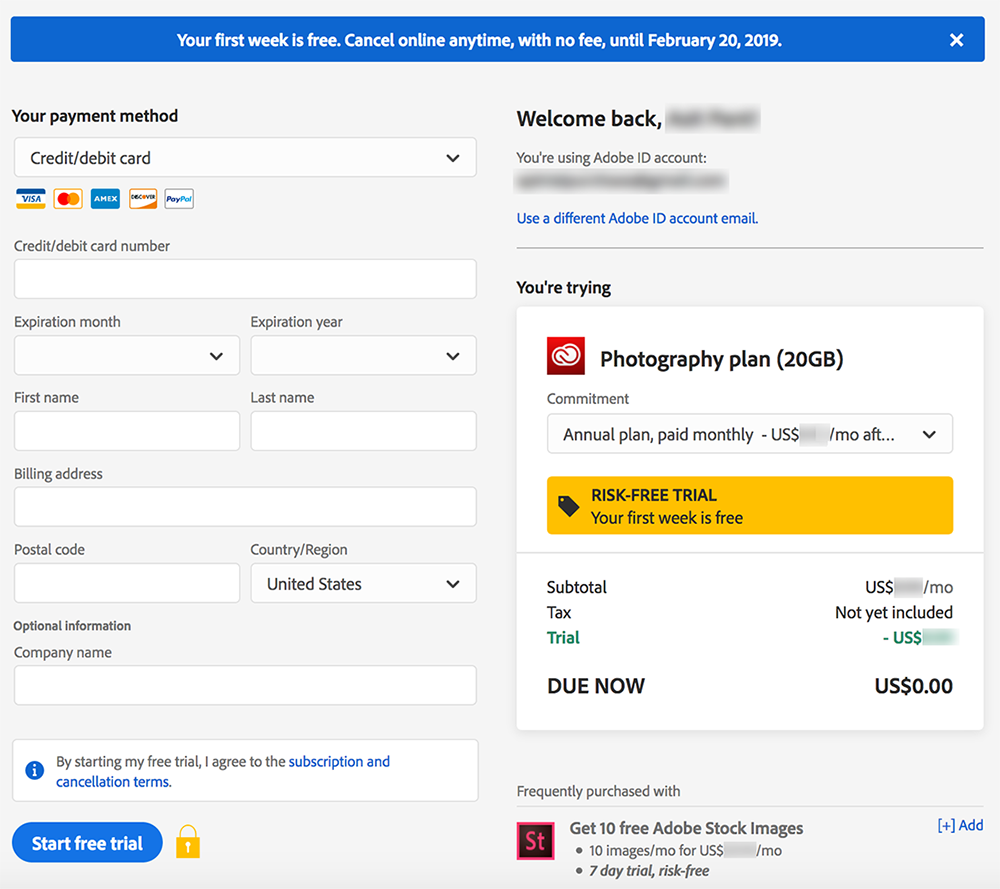This screenshot has width=1000, height=889.
Task: Click 'Get 10 free Adobe Stock Images' heading
Action: point(686,828)
